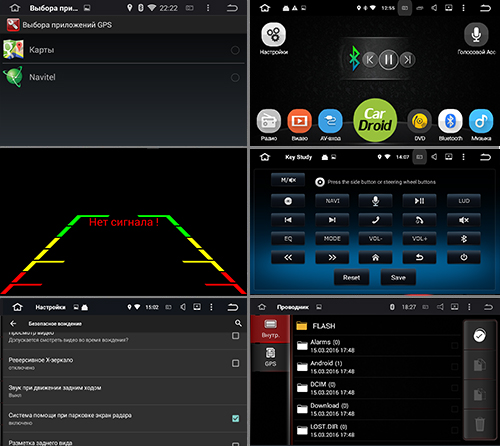Pause playback on the Bluetooth music widget
This screenshot has width=500, height=446.
388,60
